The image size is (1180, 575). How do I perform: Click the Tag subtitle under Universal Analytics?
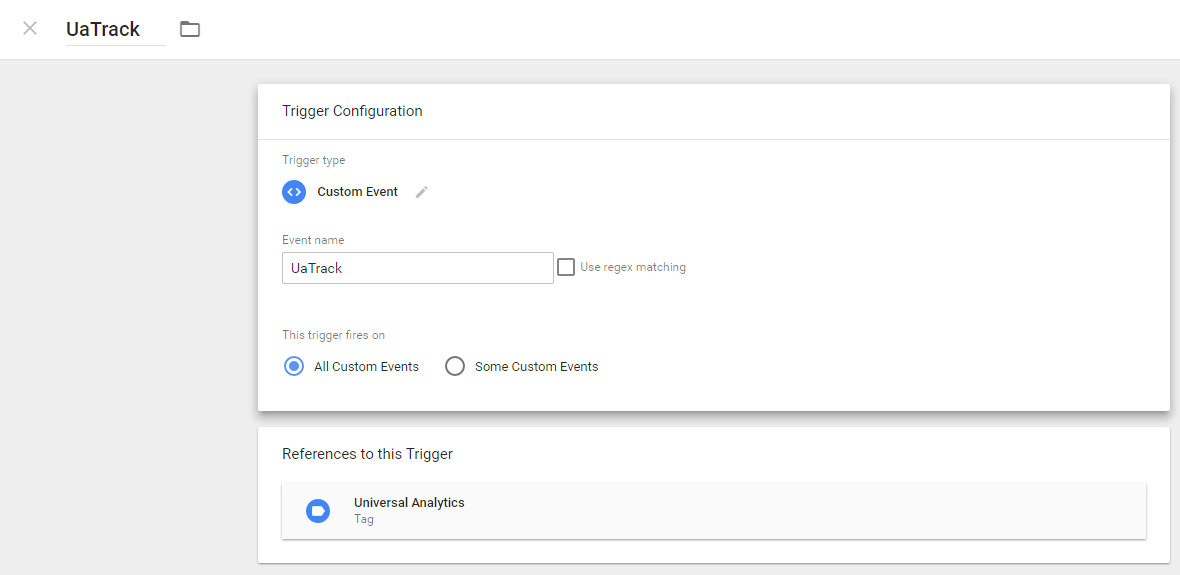pos(363,519)
